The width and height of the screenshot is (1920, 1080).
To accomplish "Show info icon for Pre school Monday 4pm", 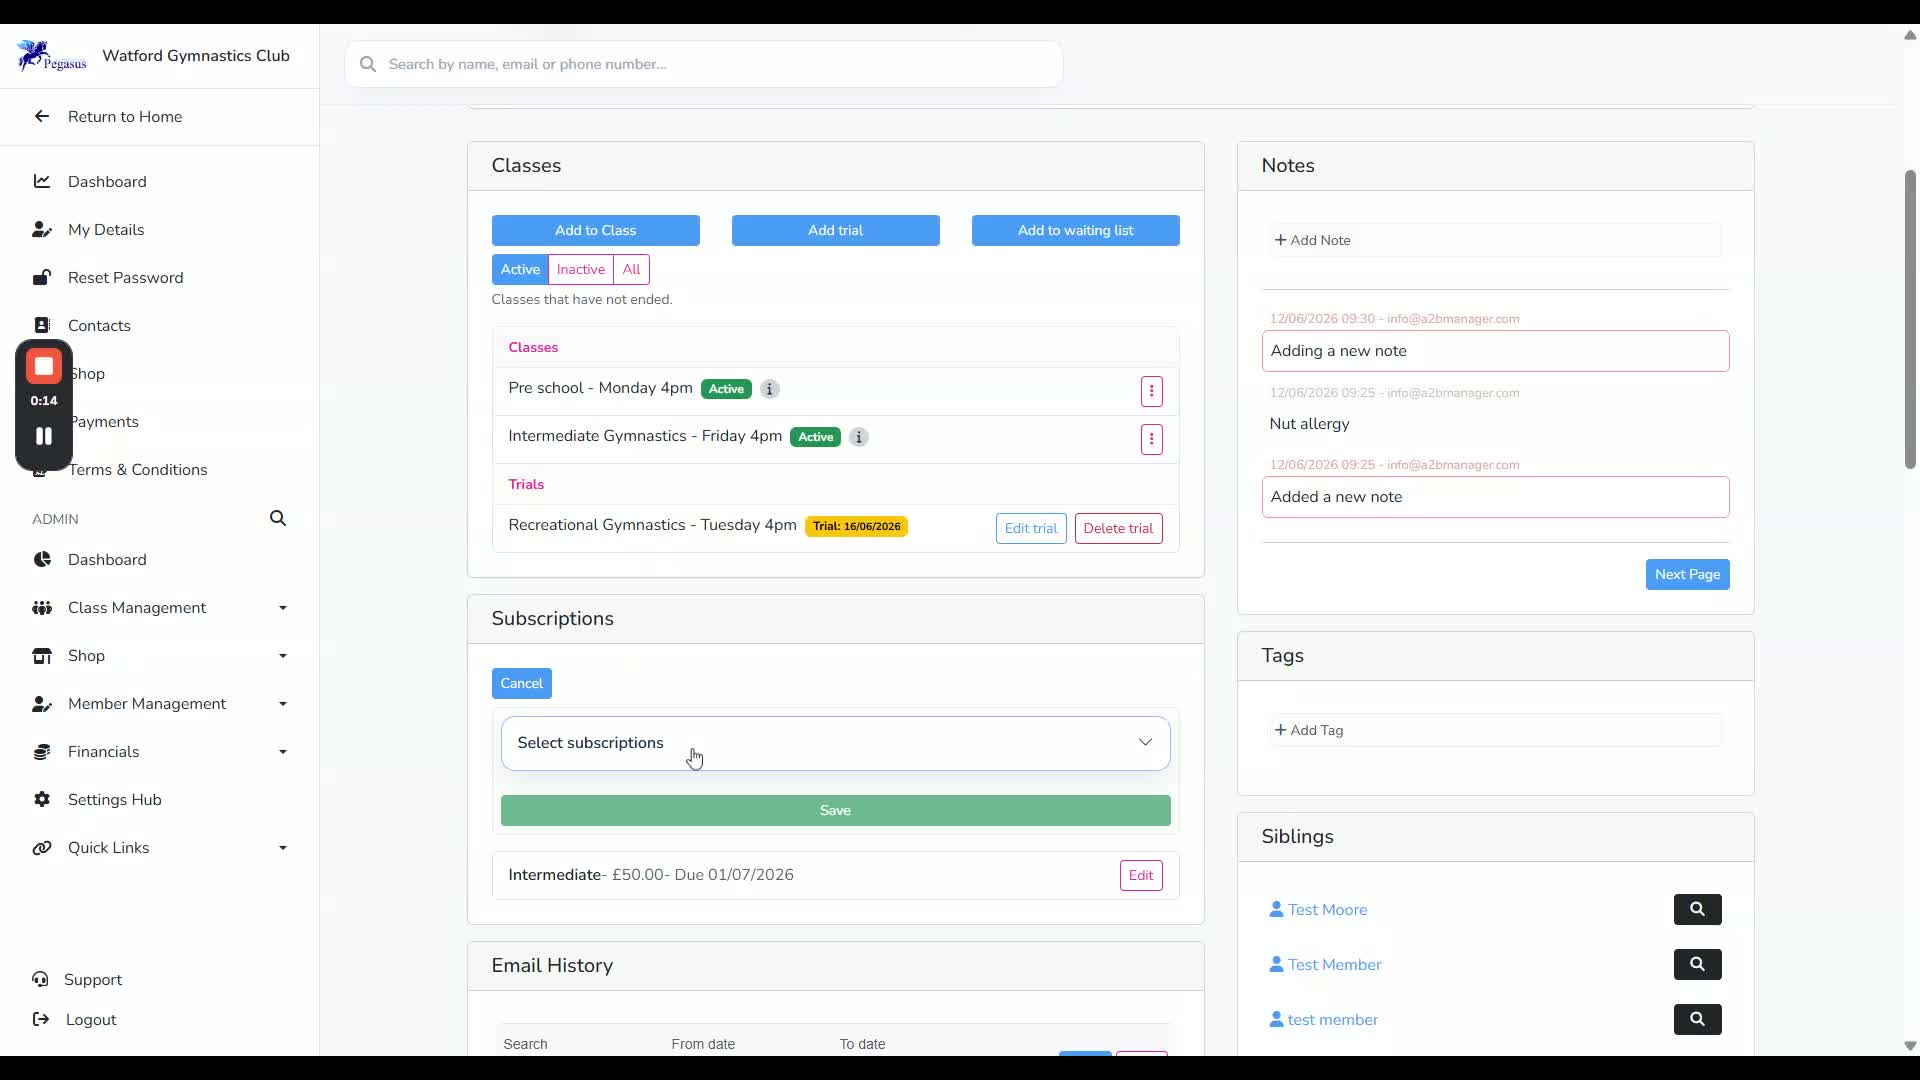I will click(x=769, y=389).
